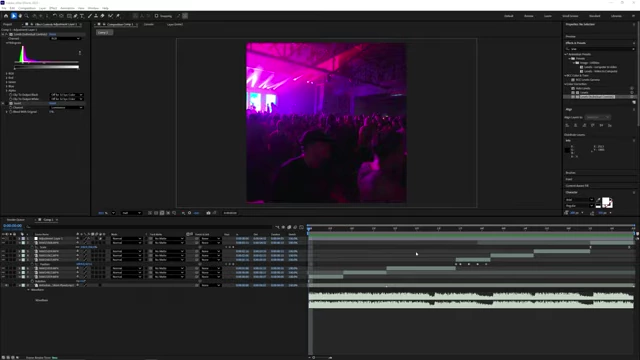Select the Puppet Pin tool

118,16
